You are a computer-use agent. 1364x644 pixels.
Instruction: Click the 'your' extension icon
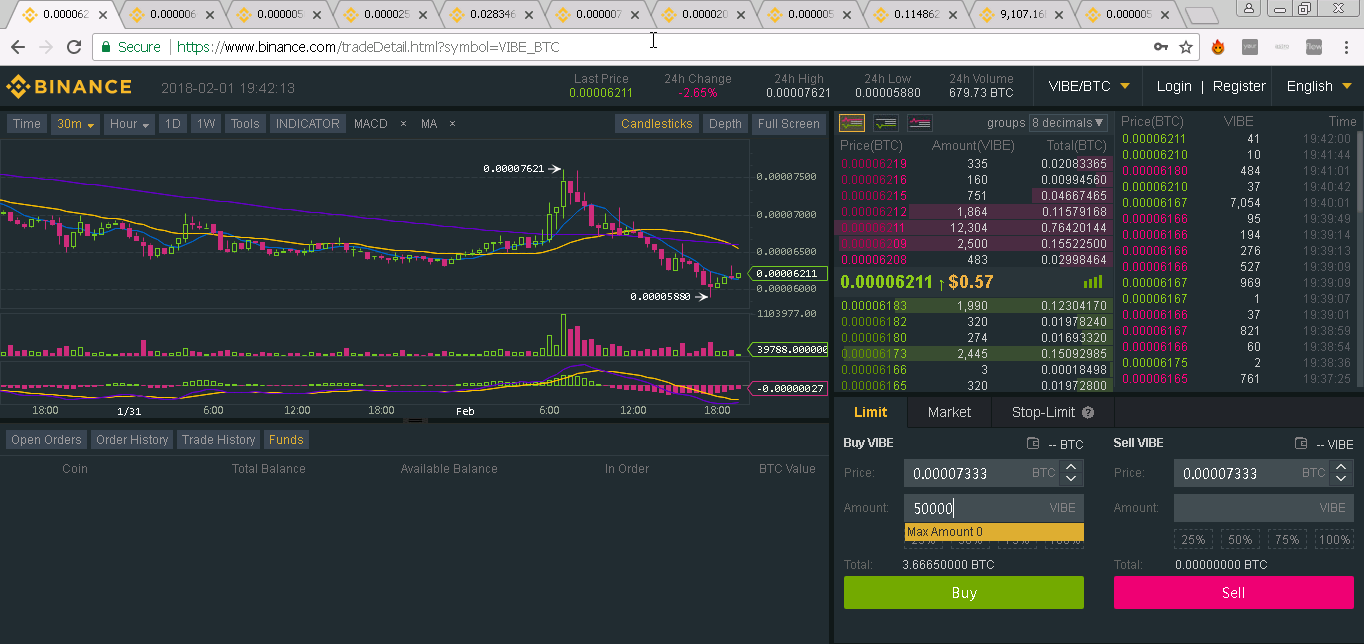click(x=1250, y=47)
